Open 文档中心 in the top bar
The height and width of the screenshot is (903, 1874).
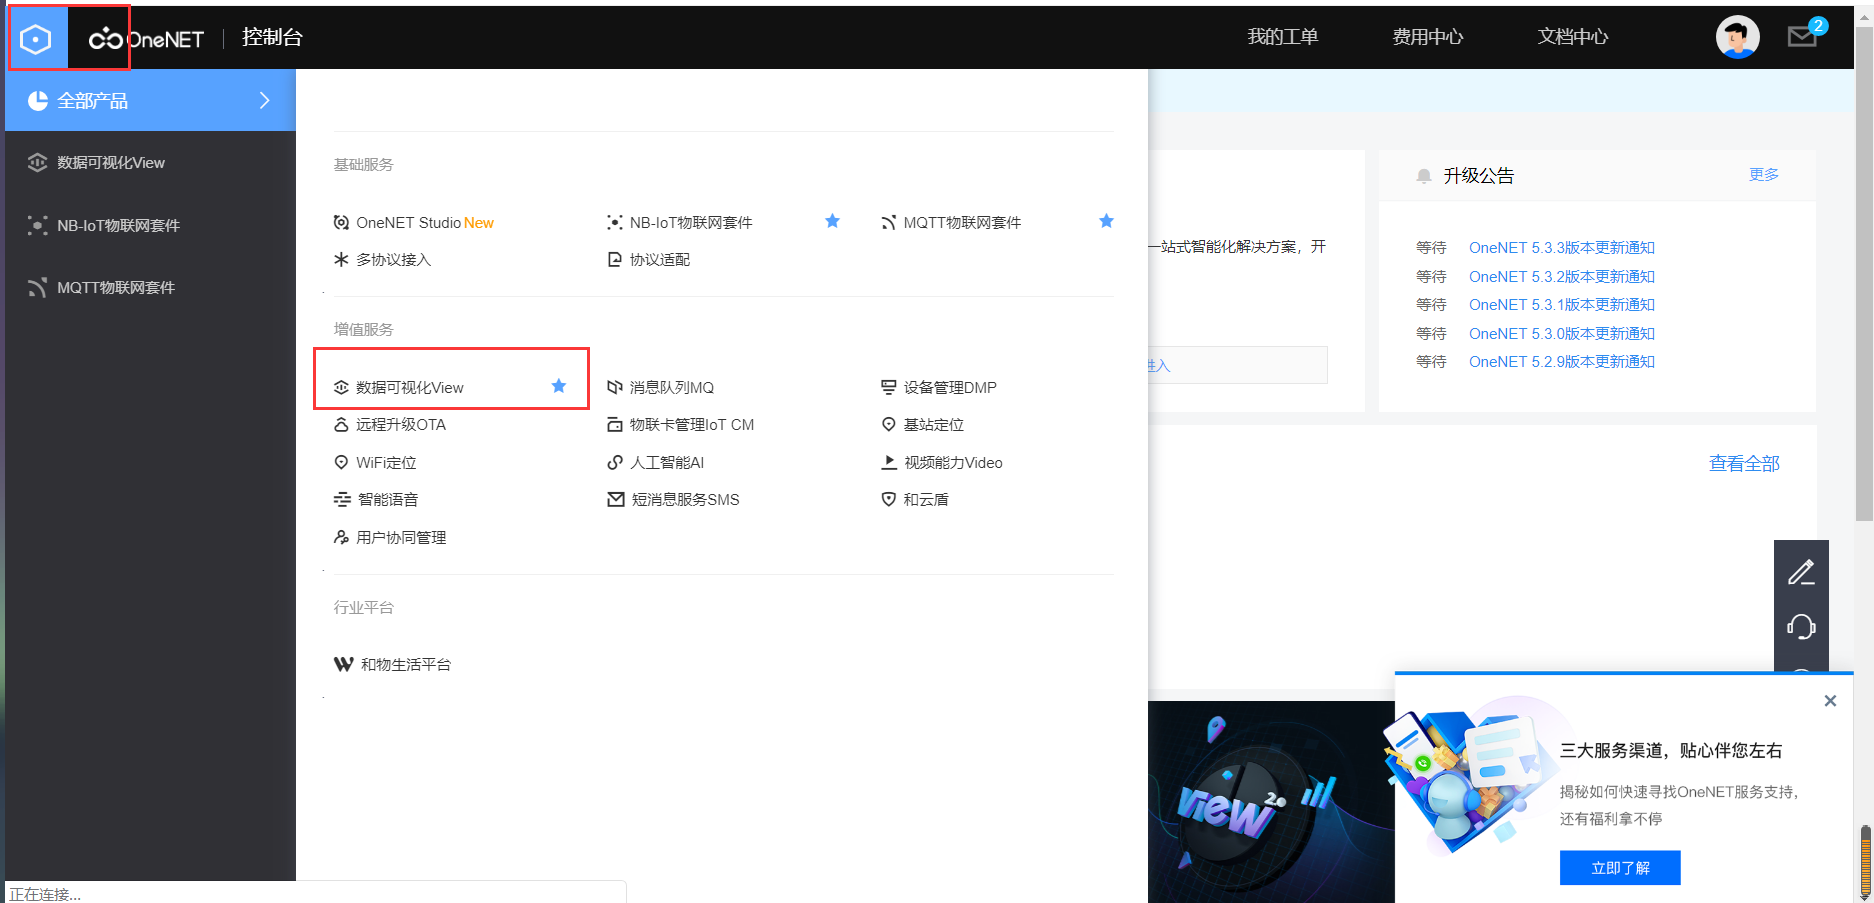point(1571,37)
